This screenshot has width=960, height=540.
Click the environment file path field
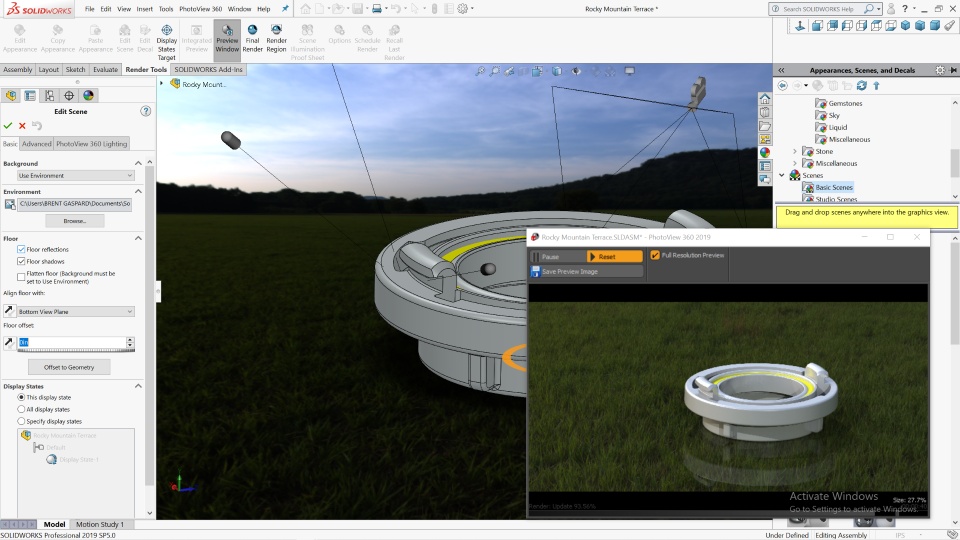tap(75, 203)
